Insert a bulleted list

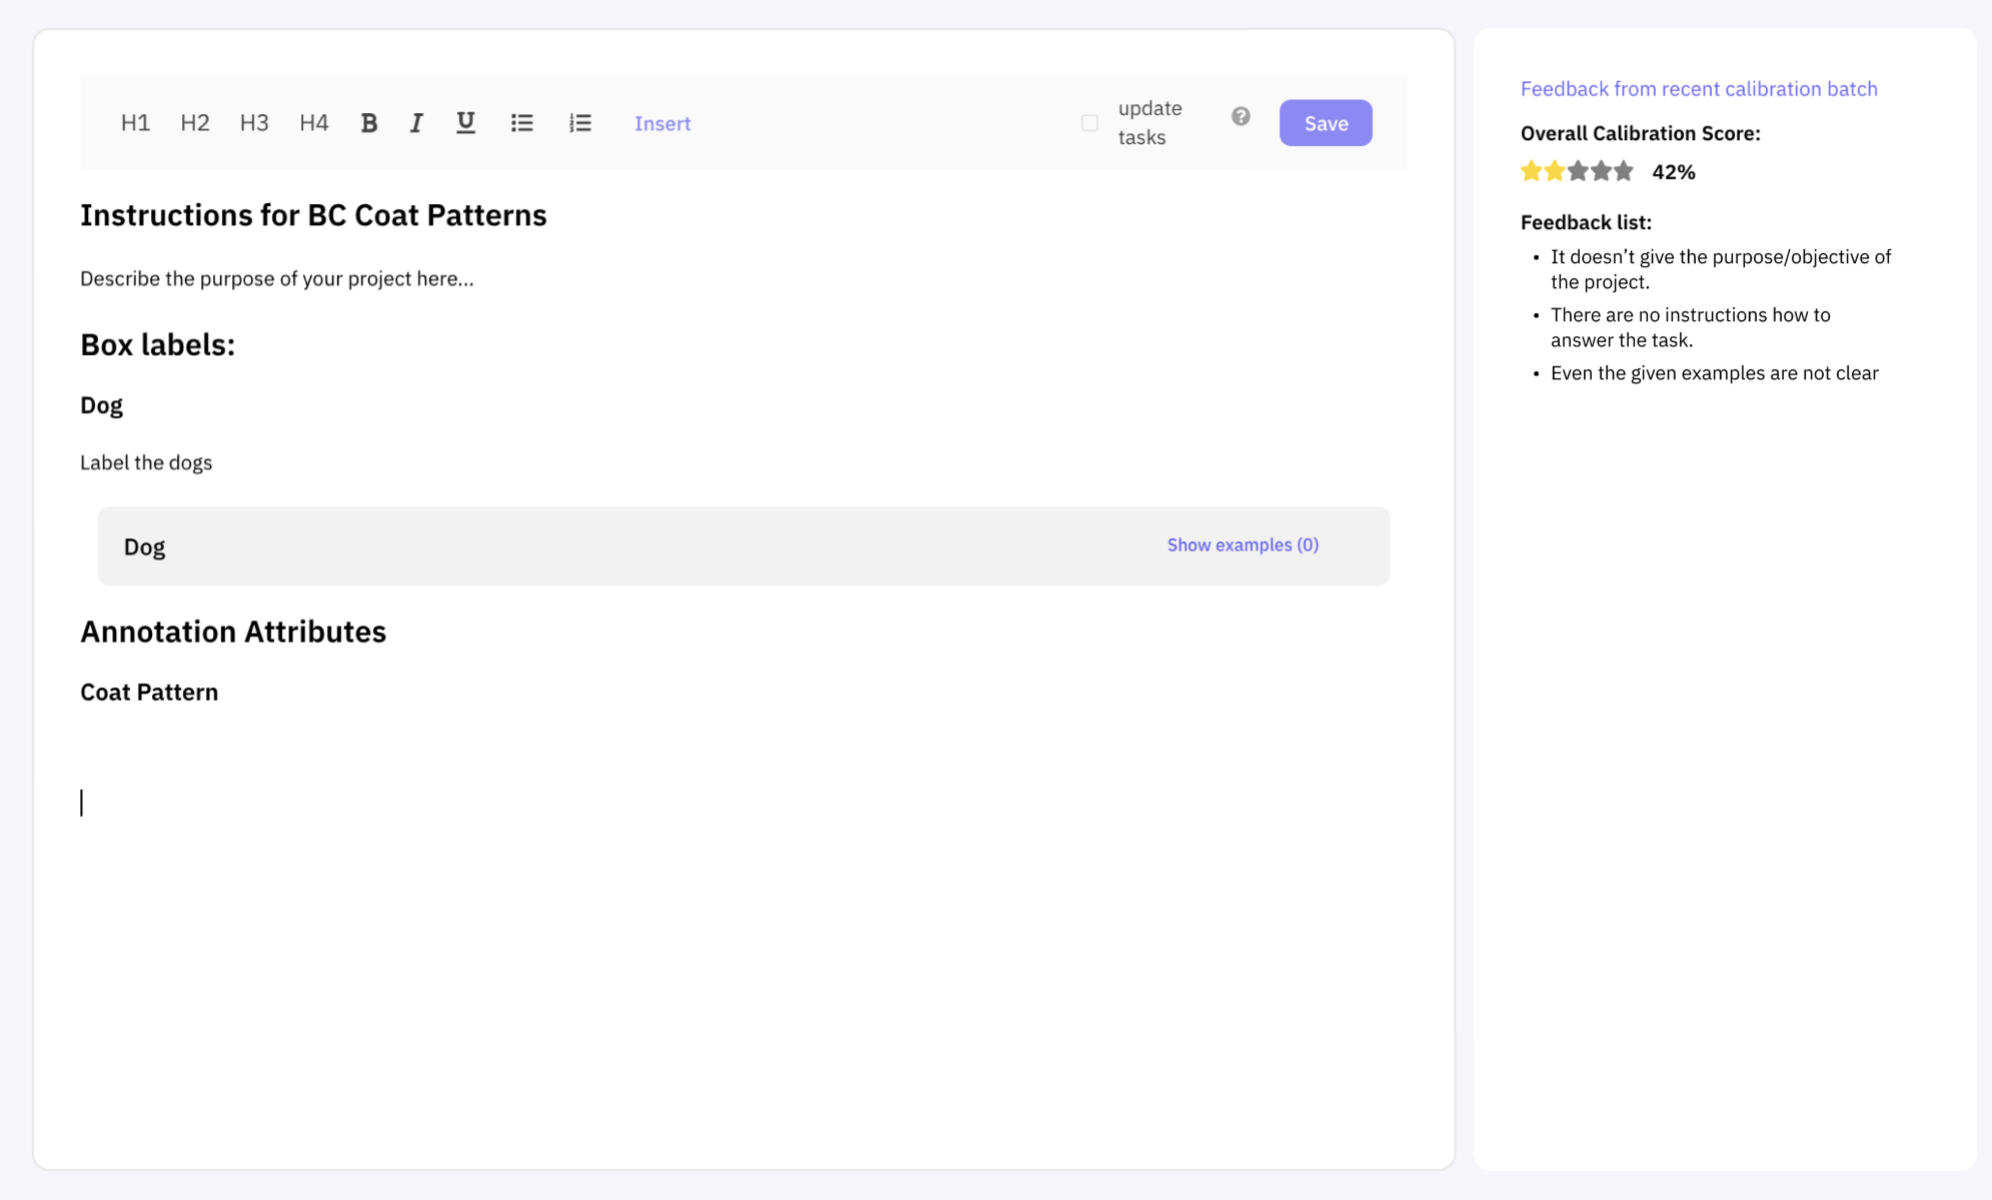(522, 123)
